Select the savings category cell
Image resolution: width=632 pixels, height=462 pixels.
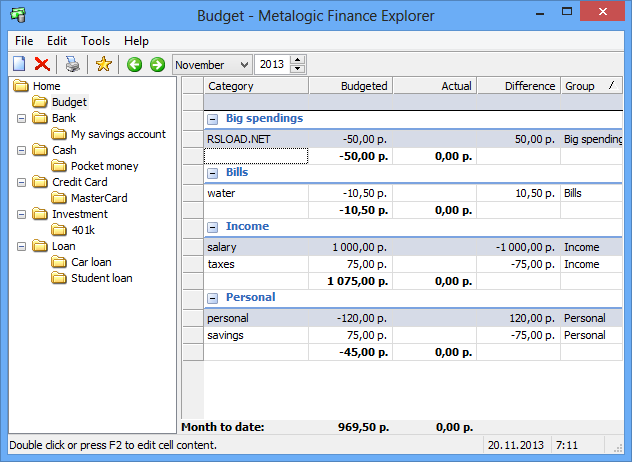[256, 335]
